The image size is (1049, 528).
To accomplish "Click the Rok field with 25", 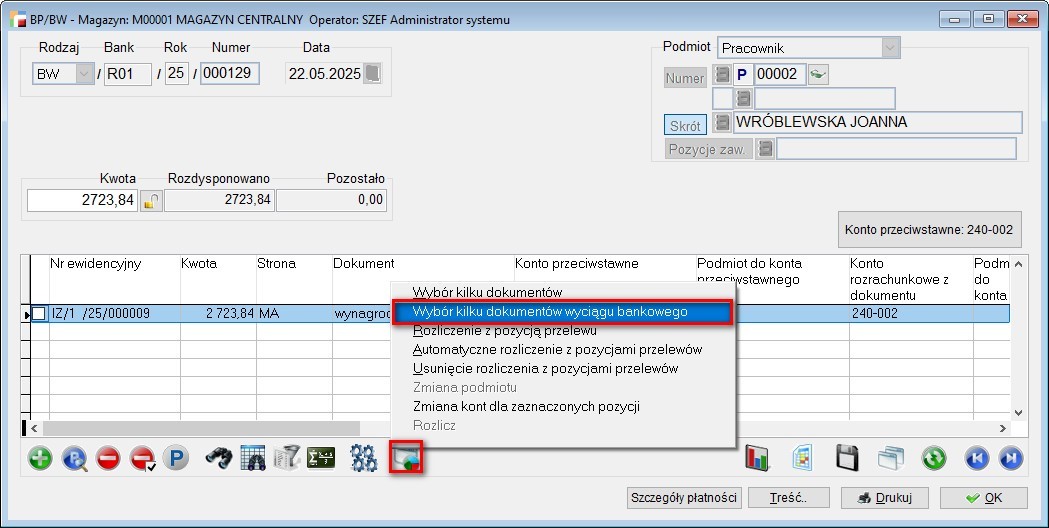I will click(x=177, y=74).
